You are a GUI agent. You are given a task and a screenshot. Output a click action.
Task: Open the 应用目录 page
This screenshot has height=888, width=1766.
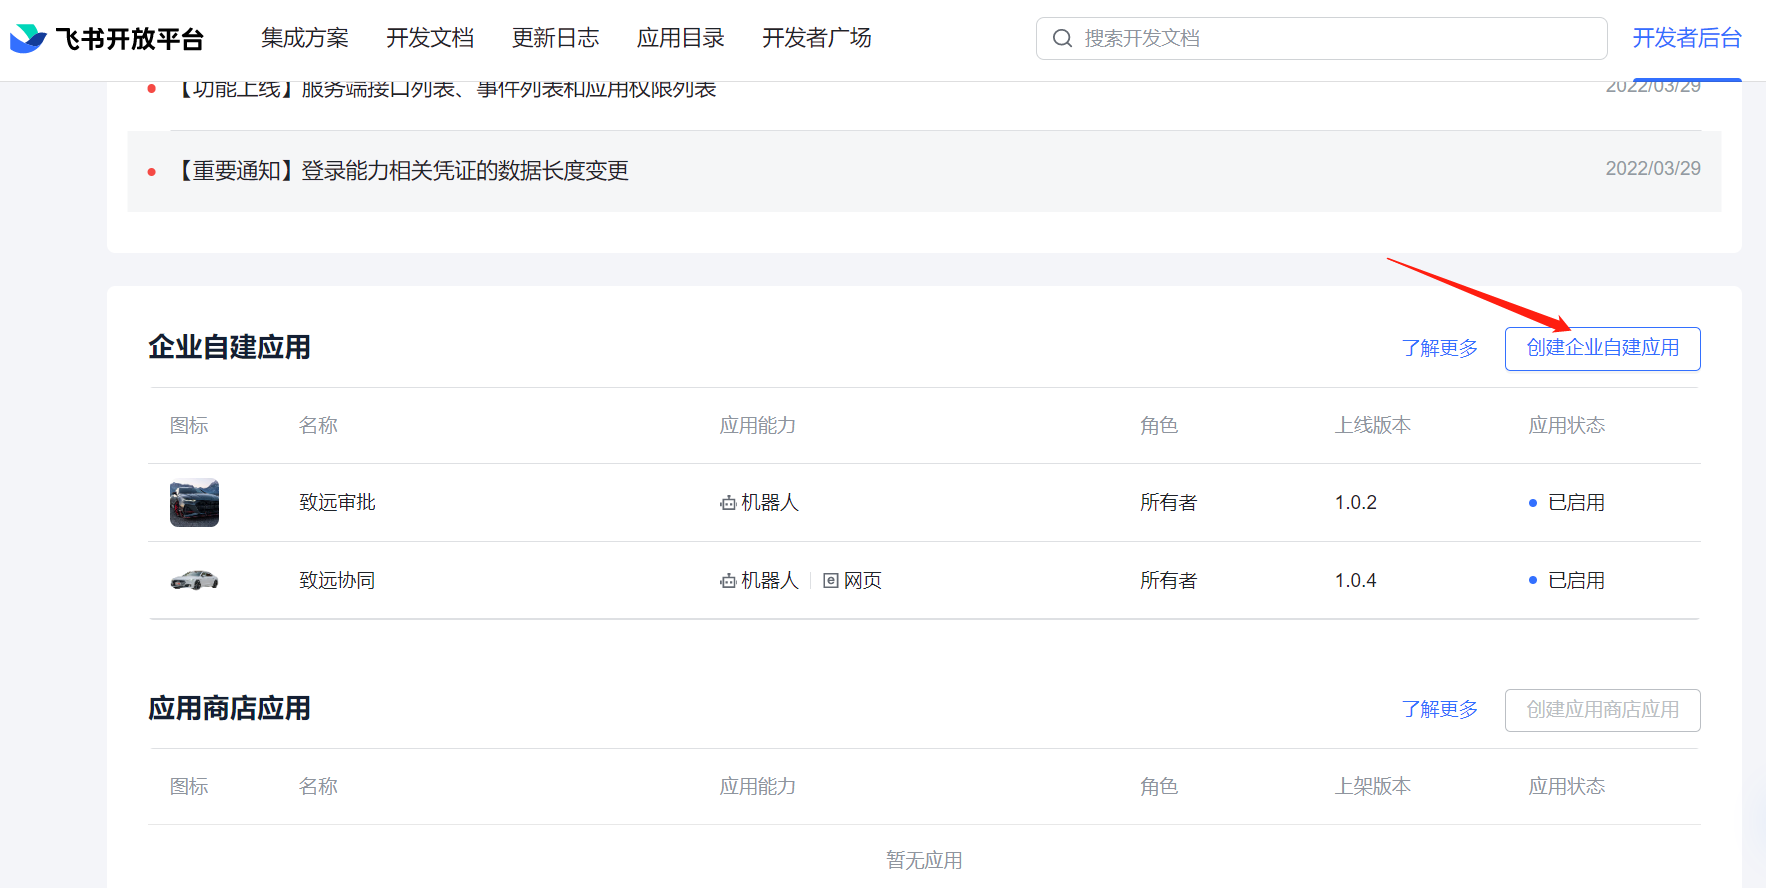tap(680, 38)
